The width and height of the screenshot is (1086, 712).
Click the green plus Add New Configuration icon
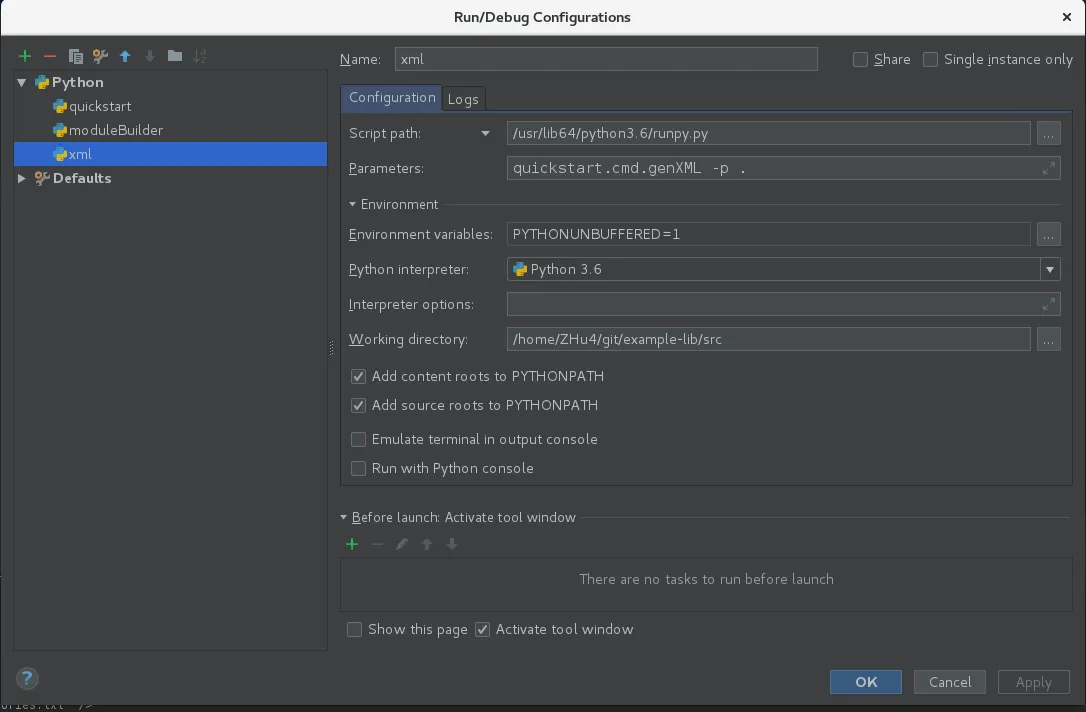tap(25, 57)
